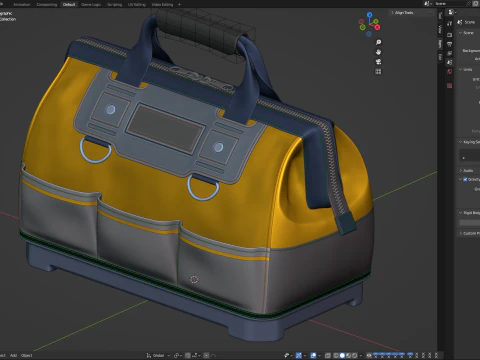This screenshot has width=480, height=360.
Task: Open the Render properties tab icon
Action: click(x=449, y=35)
